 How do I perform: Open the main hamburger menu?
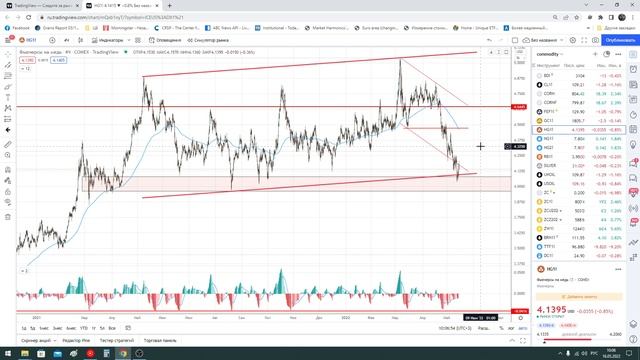click(x=8, y=40)
